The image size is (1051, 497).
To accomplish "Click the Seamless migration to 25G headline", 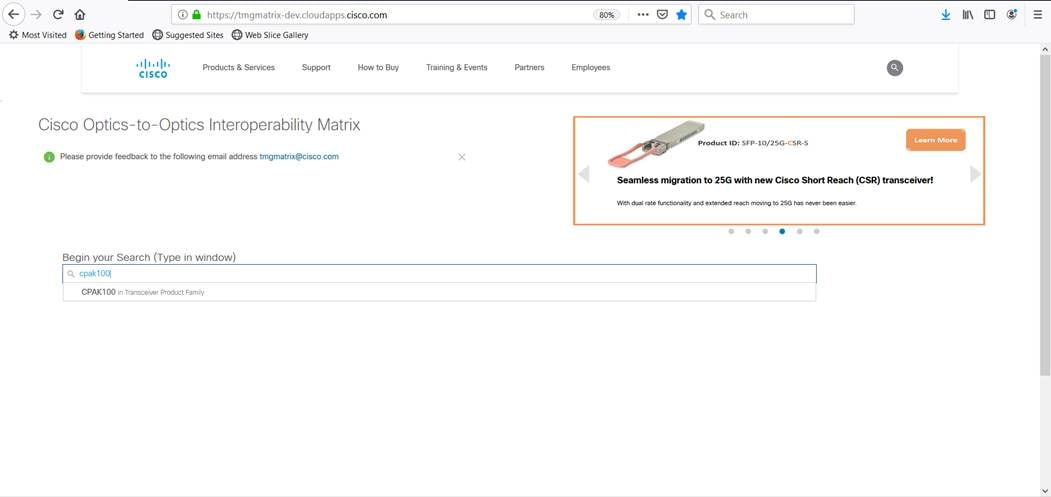I will click(x=775, y=180).
